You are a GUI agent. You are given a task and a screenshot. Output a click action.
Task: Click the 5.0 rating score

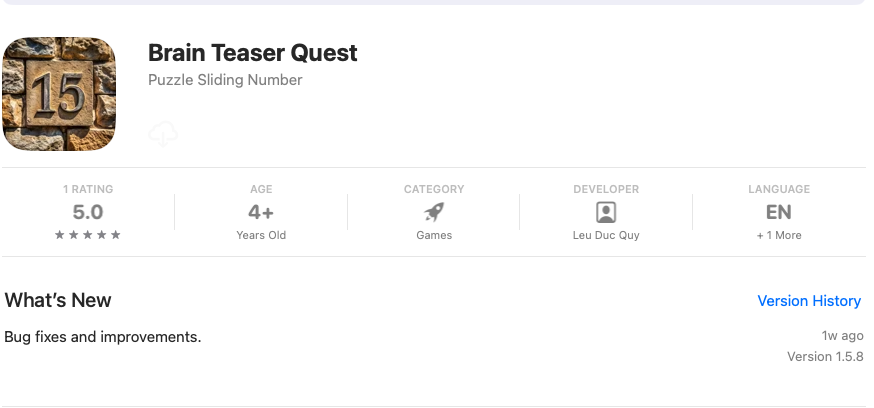88,212
